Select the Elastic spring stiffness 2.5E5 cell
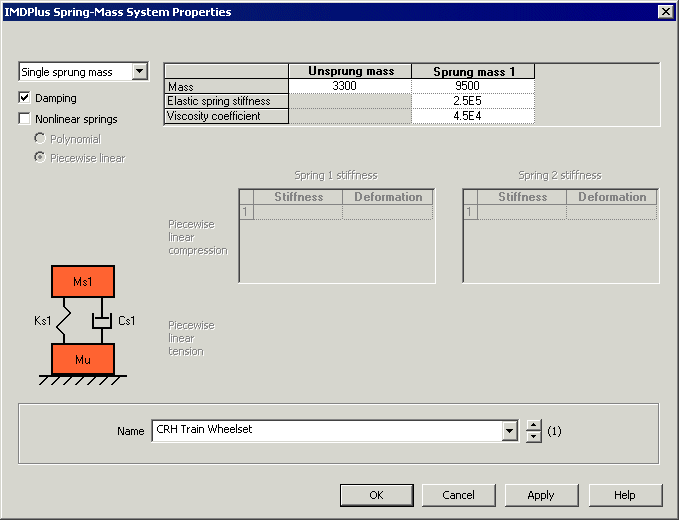The height and width of the screenshot is (520, 679). click(x=472, y=102)
